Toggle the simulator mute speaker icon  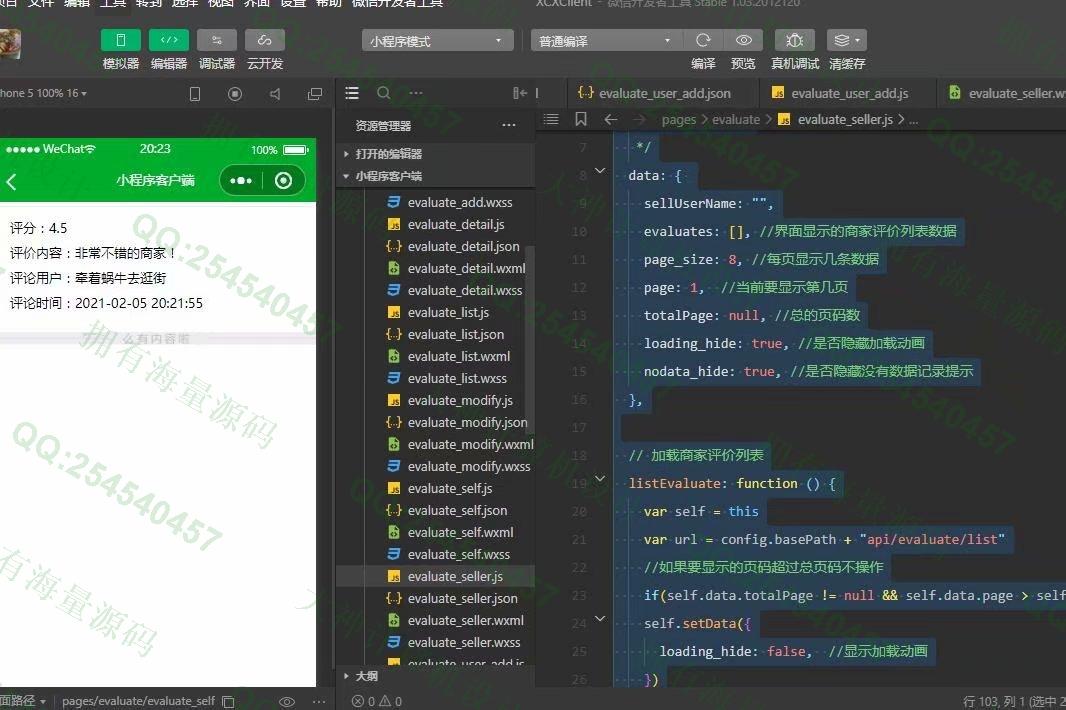275,94
